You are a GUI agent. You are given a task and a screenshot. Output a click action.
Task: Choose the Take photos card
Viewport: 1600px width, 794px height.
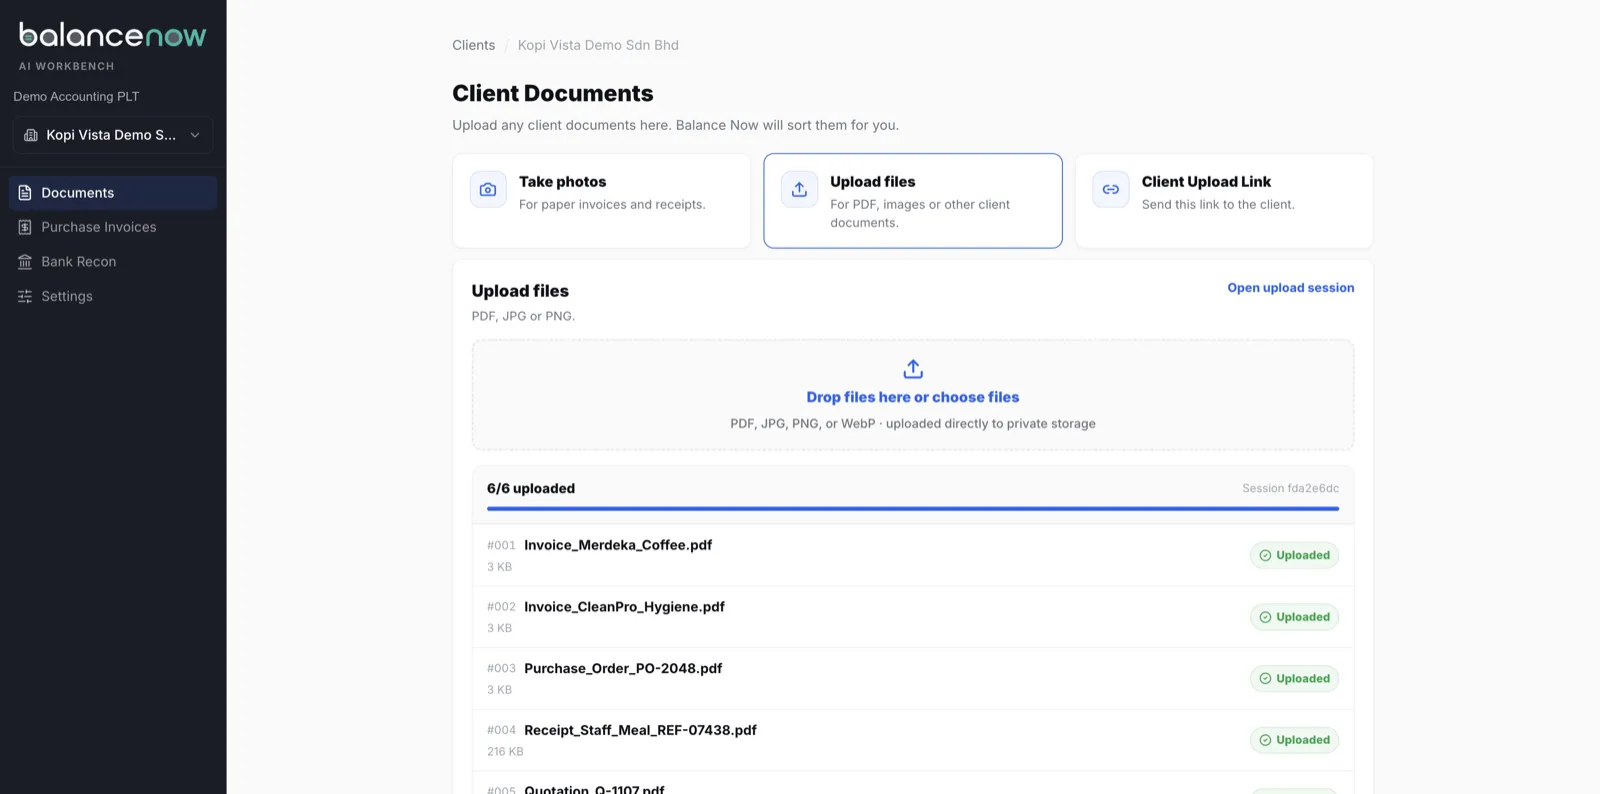(602, 200)
